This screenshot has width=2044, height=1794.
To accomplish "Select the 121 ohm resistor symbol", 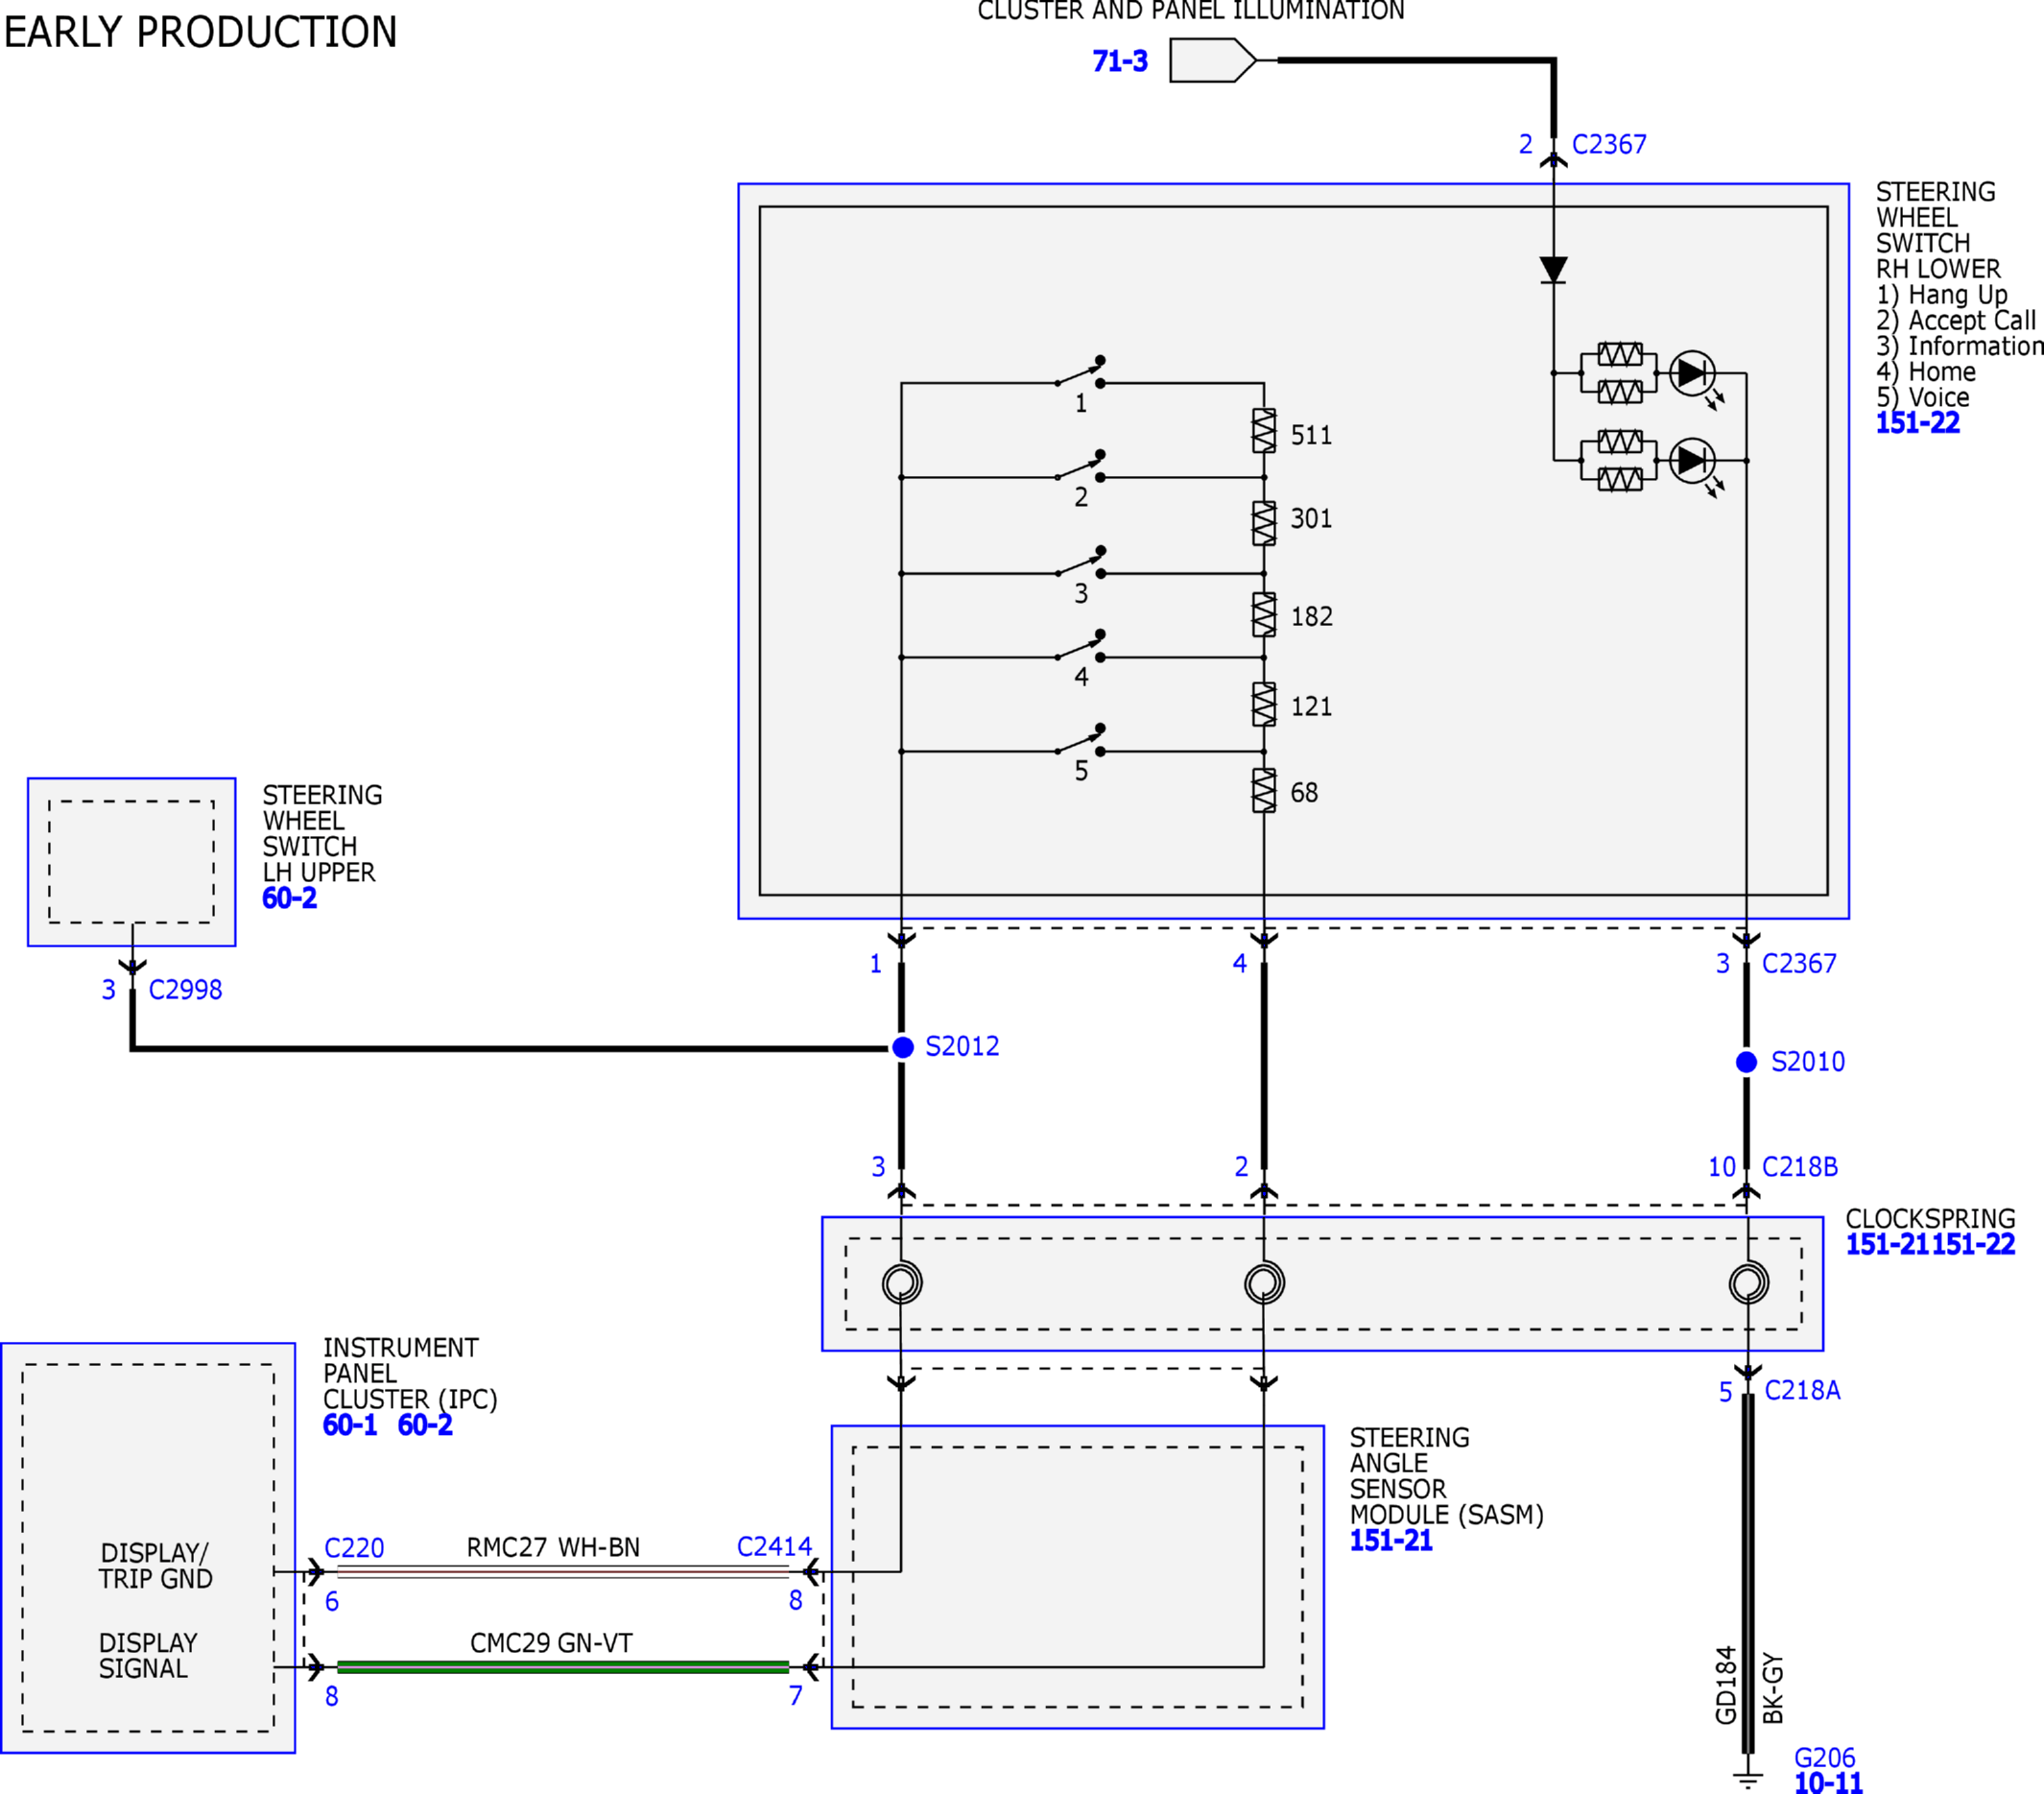I will pos(1264,704).
